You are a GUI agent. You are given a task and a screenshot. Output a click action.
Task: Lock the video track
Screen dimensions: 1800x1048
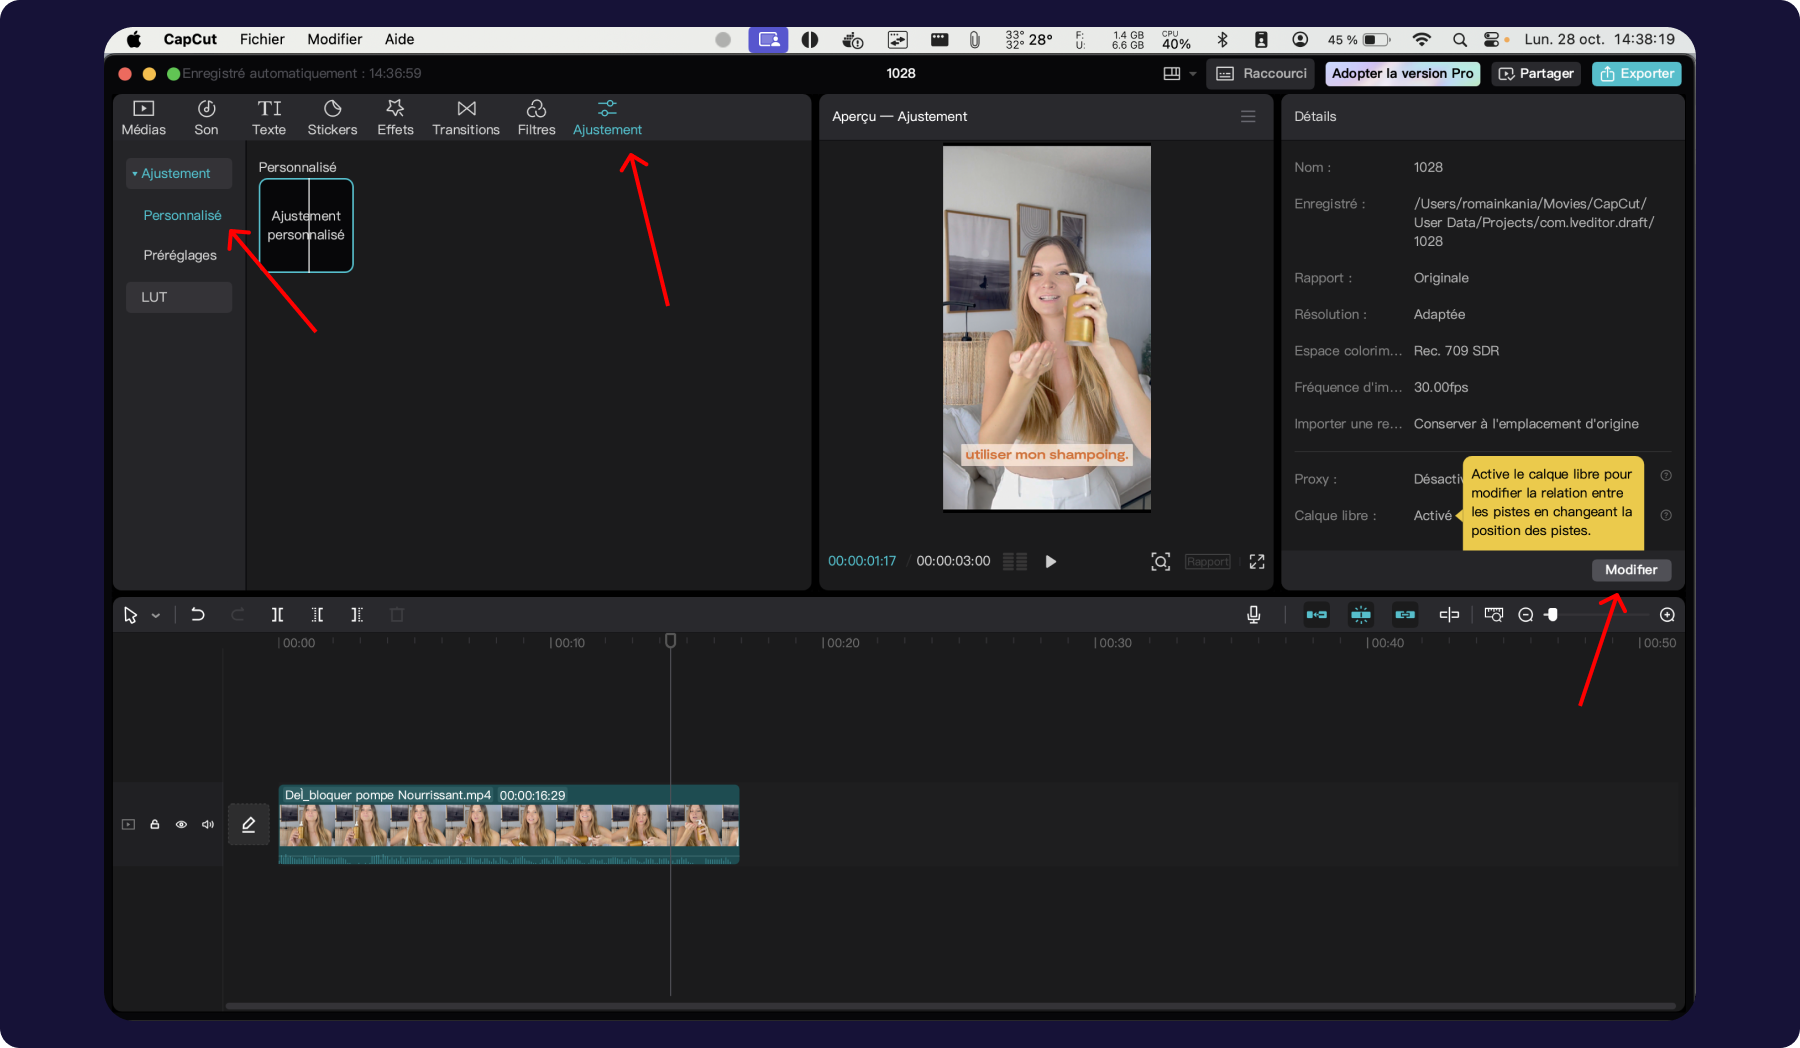155,825
